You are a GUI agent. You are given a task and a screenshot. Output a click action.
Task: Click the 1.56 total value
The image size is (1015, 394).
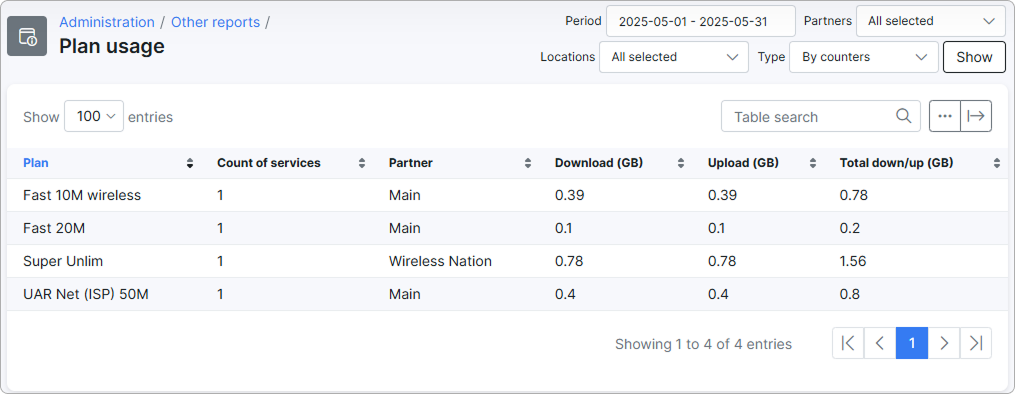tap(853, 261)
